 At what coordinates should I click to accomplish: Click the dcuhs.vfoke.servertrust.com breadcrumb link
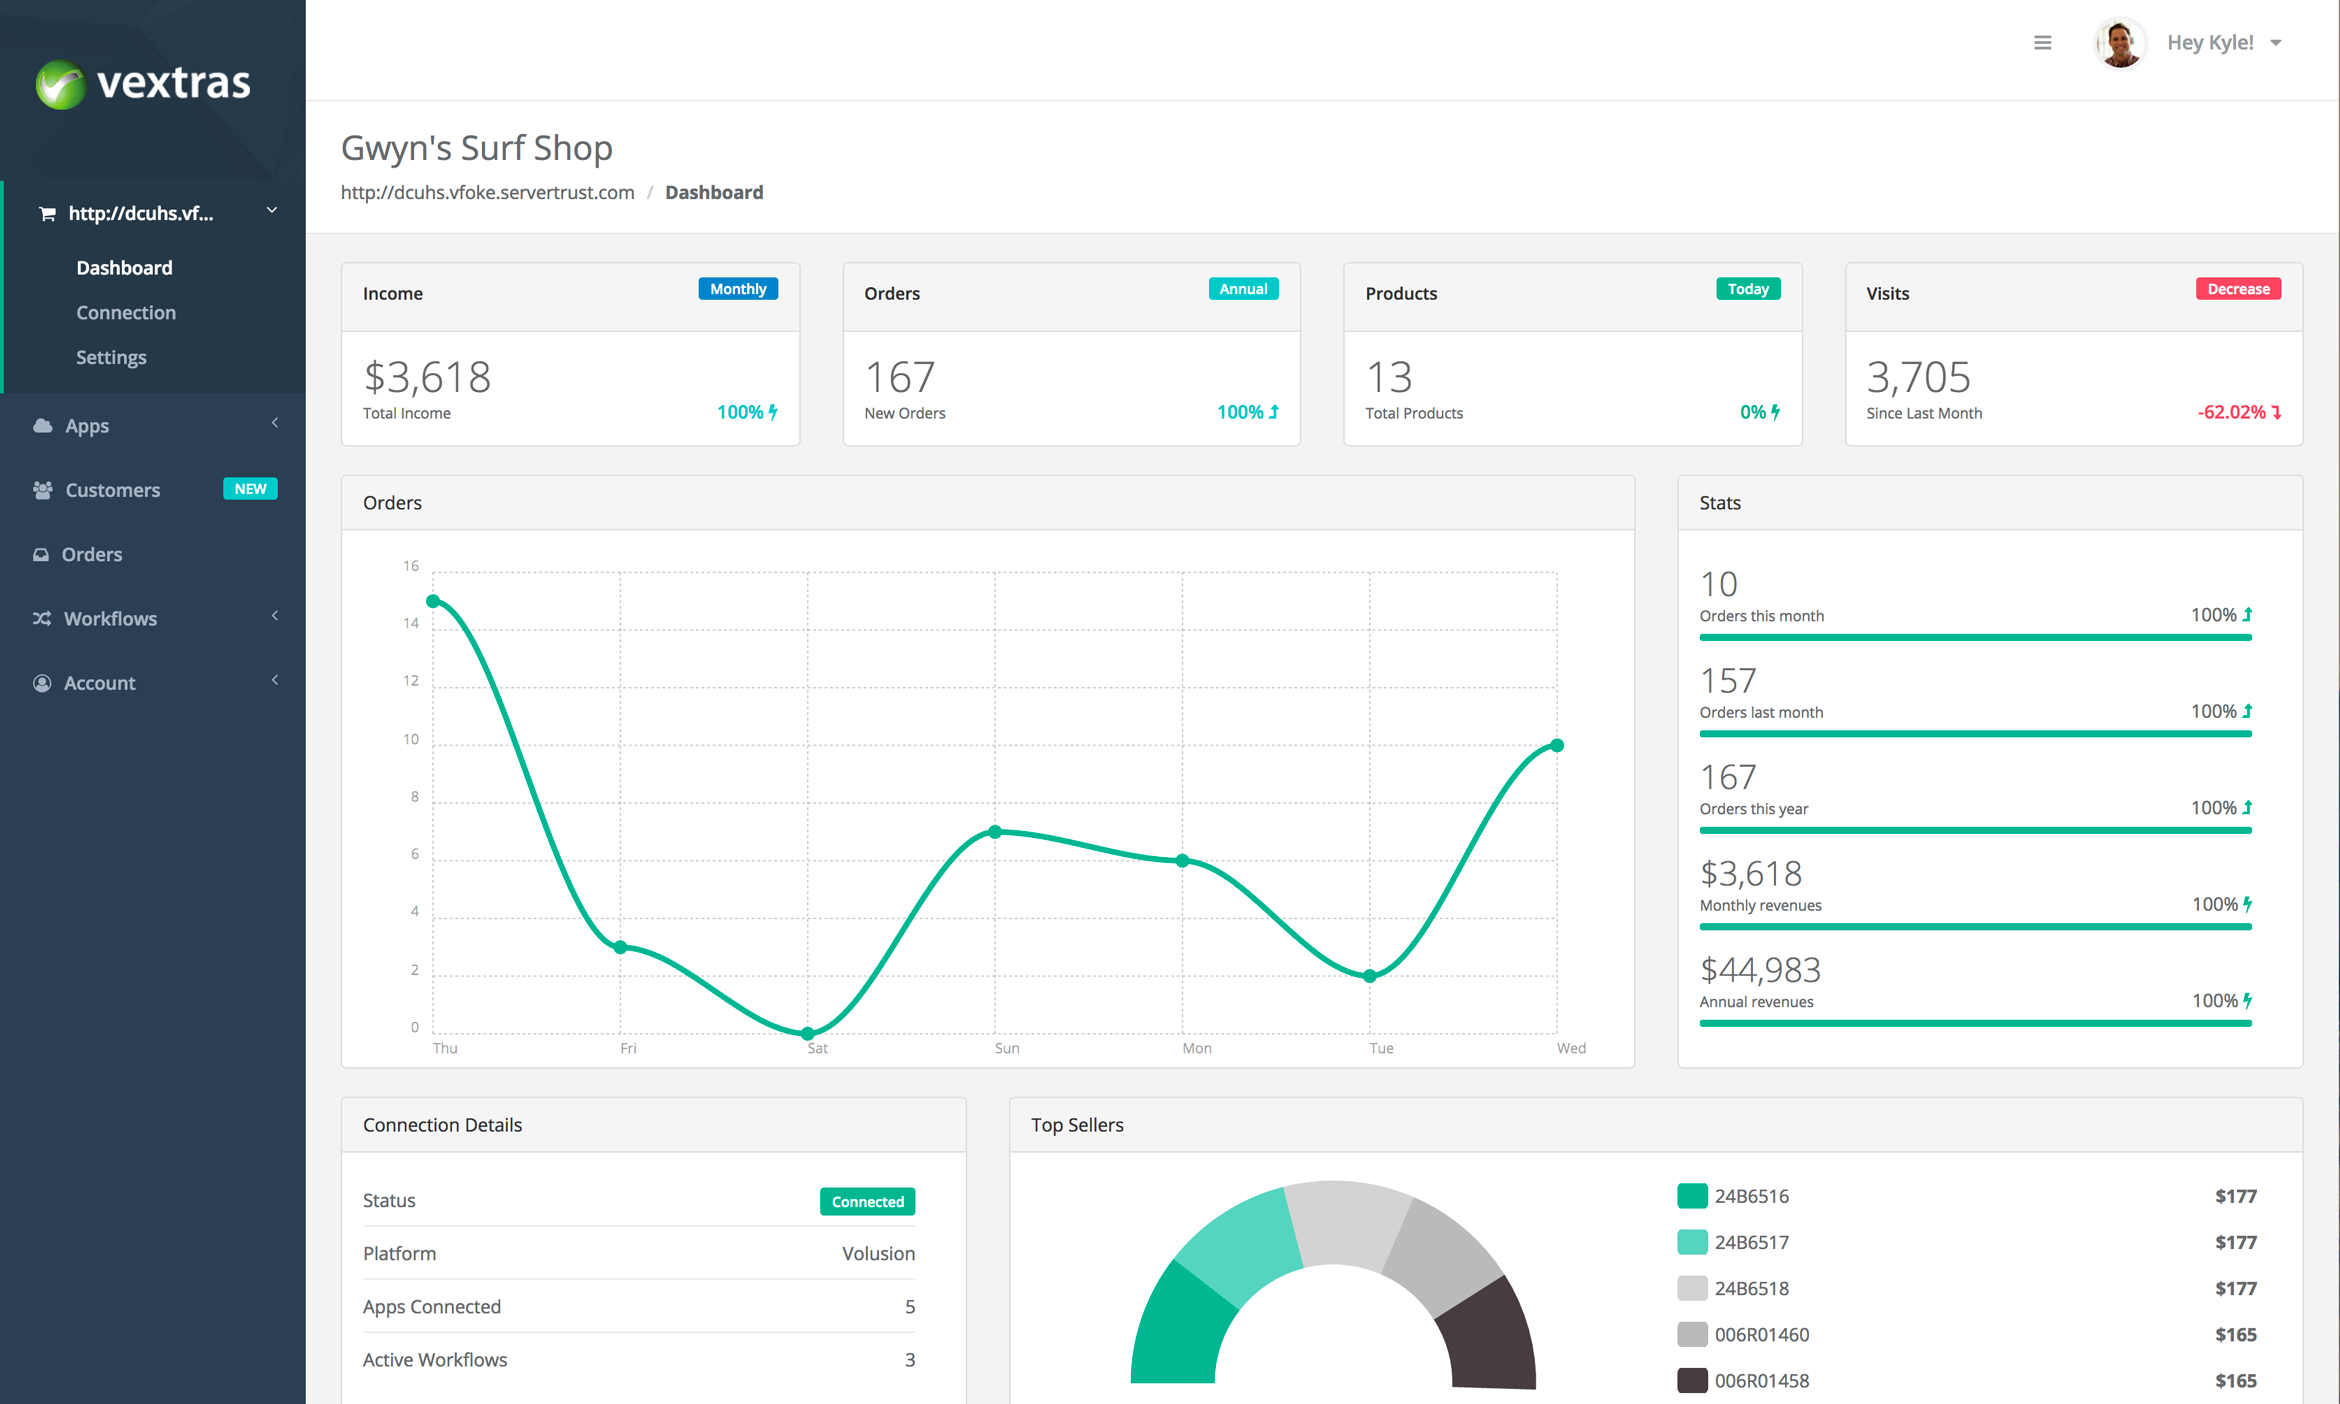[x=487, y=192]
